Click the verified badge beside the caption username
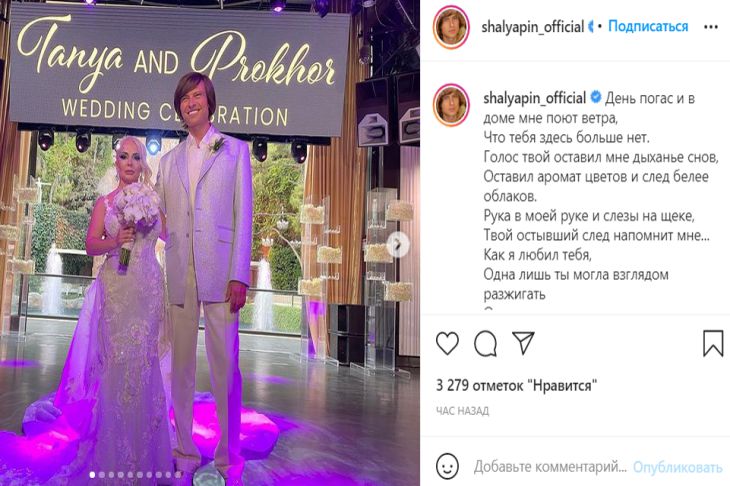 pyautogui.click(x=596, y=97)
